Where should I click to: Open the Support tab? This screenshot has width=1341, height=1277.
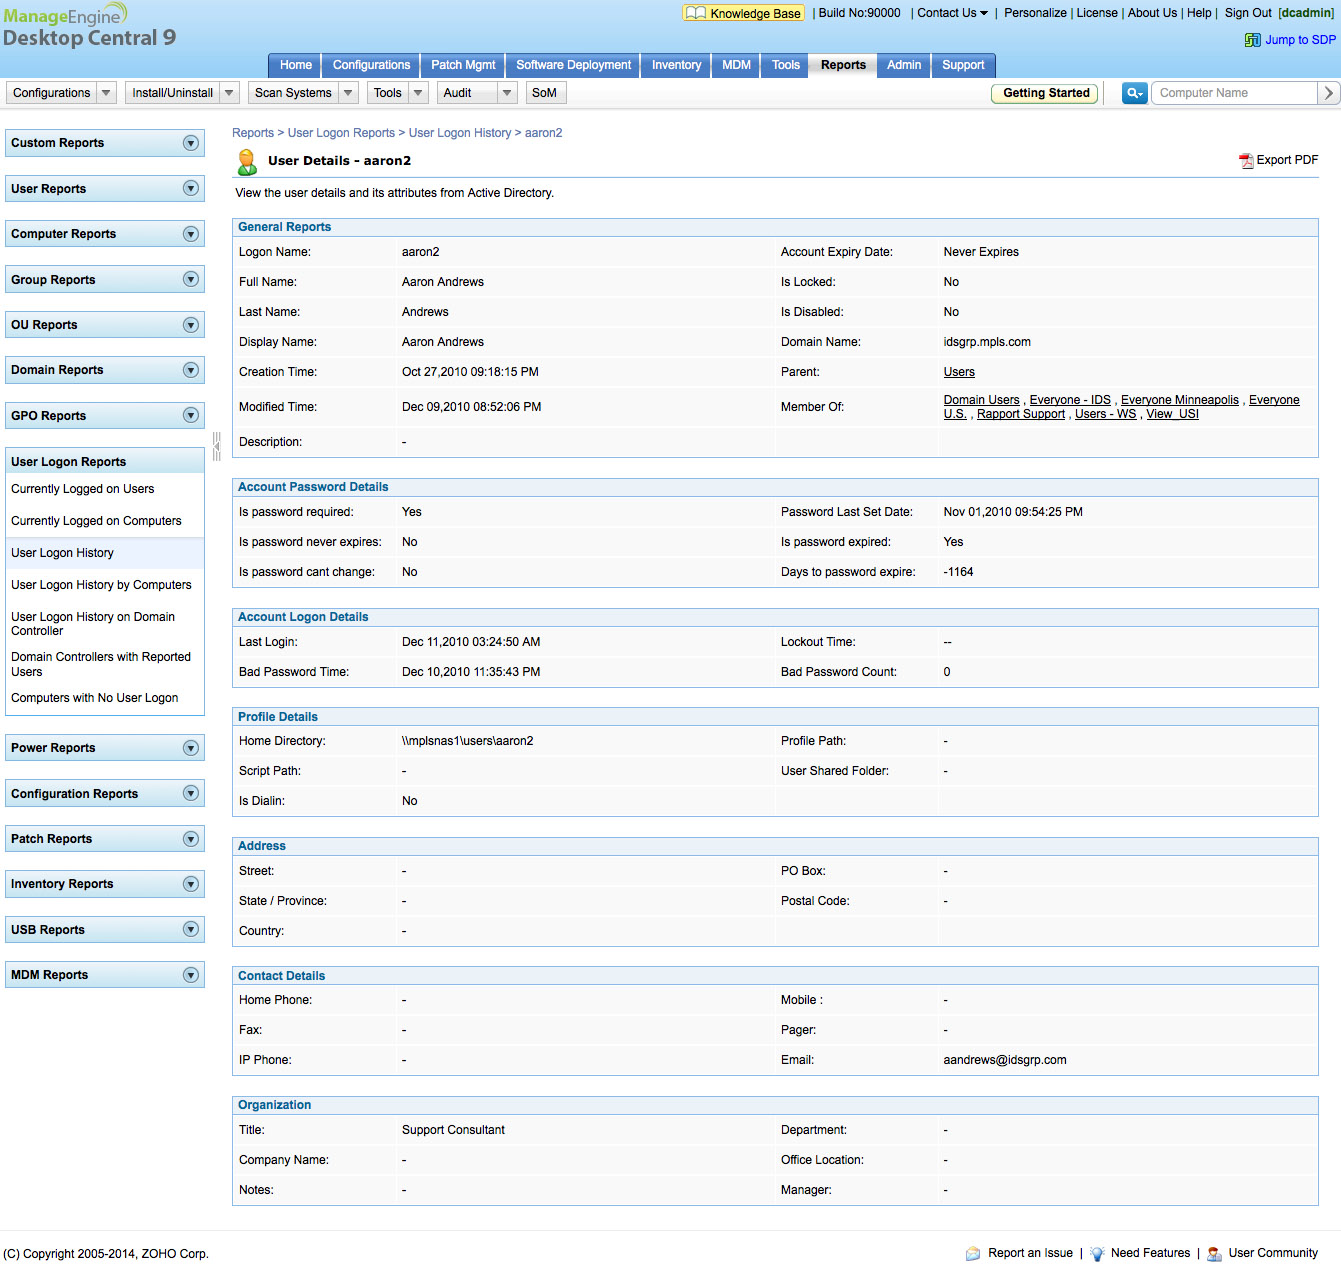(963, 65)
